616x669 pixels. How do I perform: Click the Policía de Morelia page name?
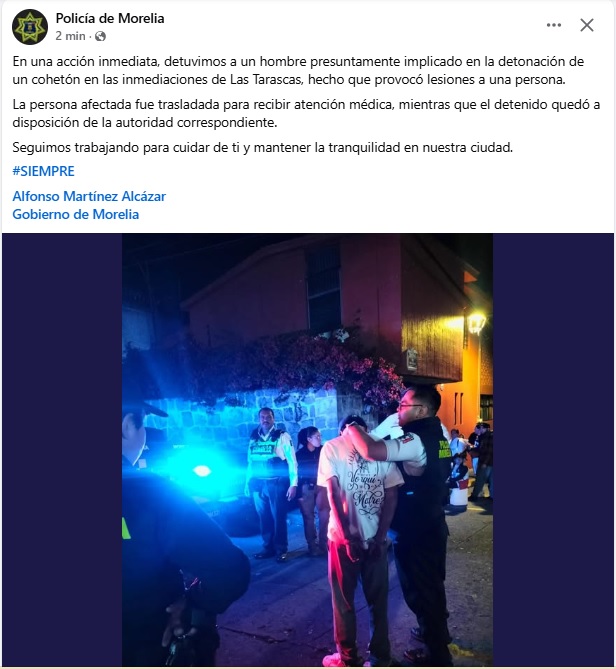[110, 18]
